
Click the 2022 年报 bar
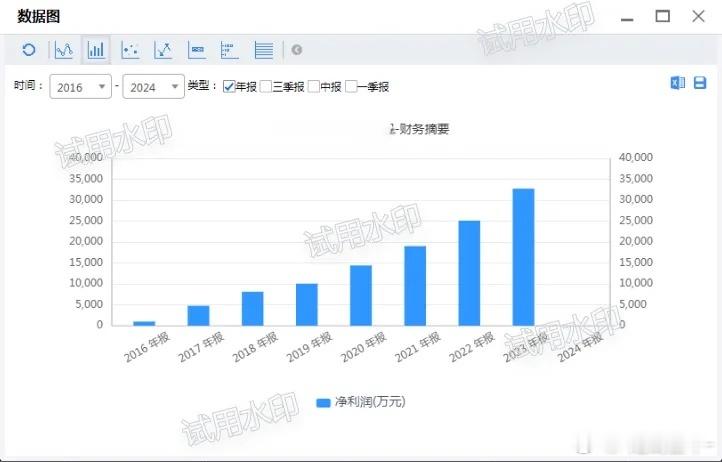click(469, 273)
